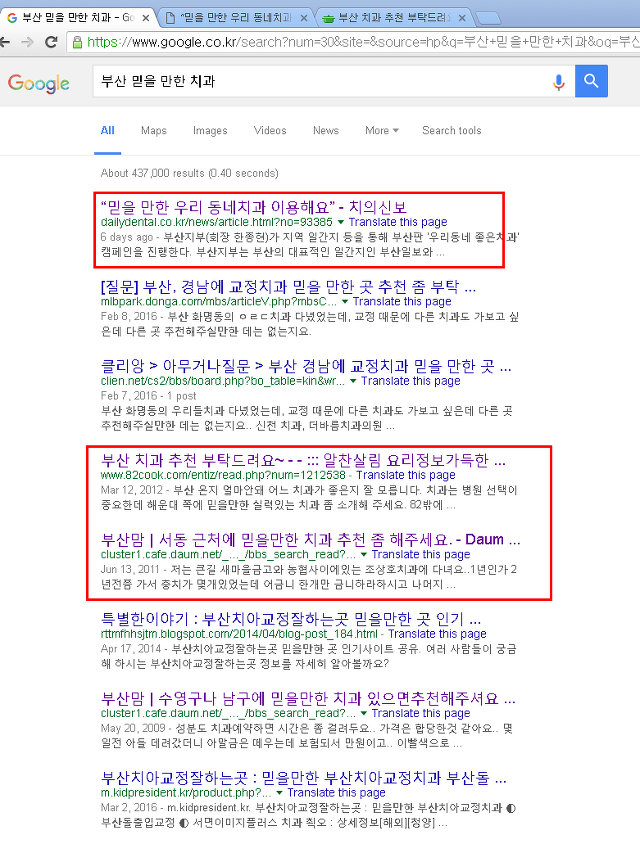This screenshot has height=844, width=640.
Task: Click Translate this page for blogspot result
Action: coord(437,634)
